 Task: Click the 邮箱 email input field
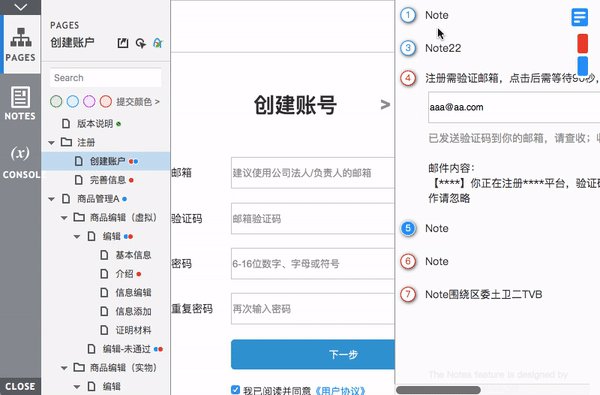tap(313, 173)
